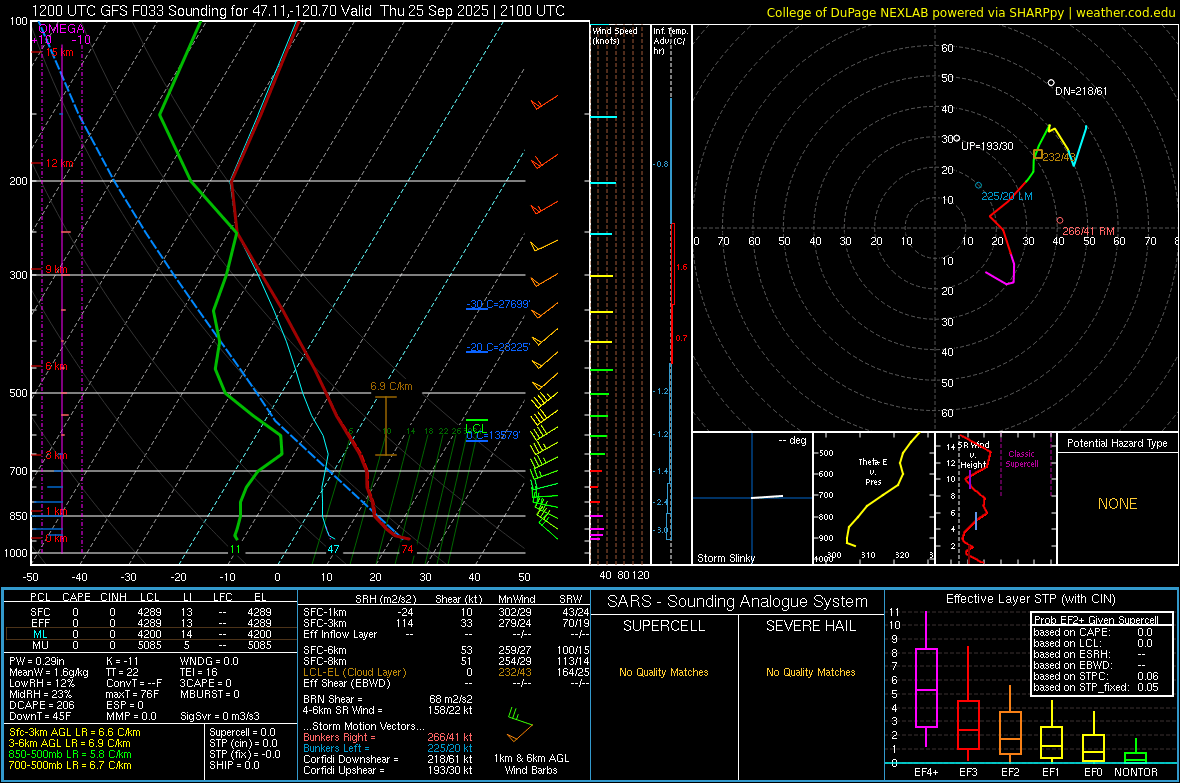Click 'No Quality Matches' under SUPERCELL

pos(664,672)
